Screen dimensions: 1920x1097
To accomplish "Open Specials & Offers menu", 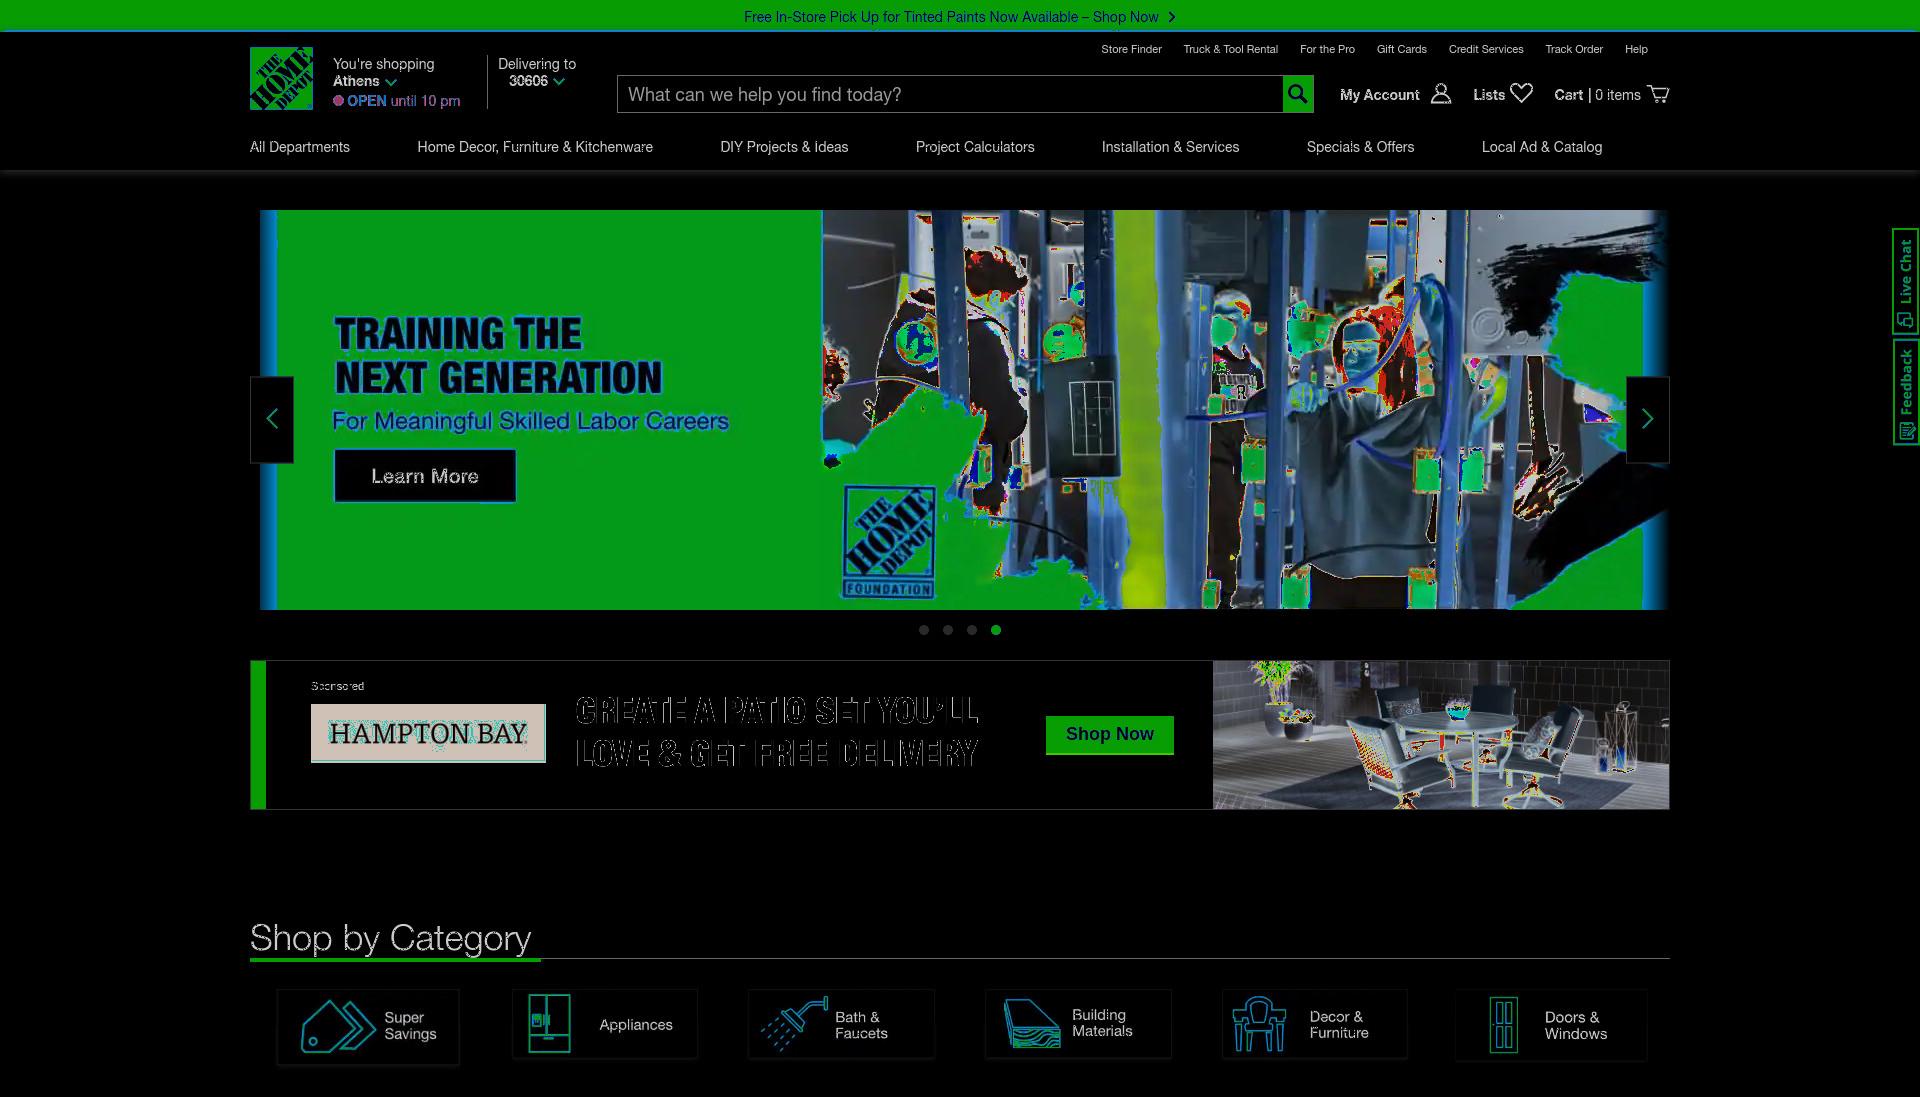I will click(x=1360, y=147).
